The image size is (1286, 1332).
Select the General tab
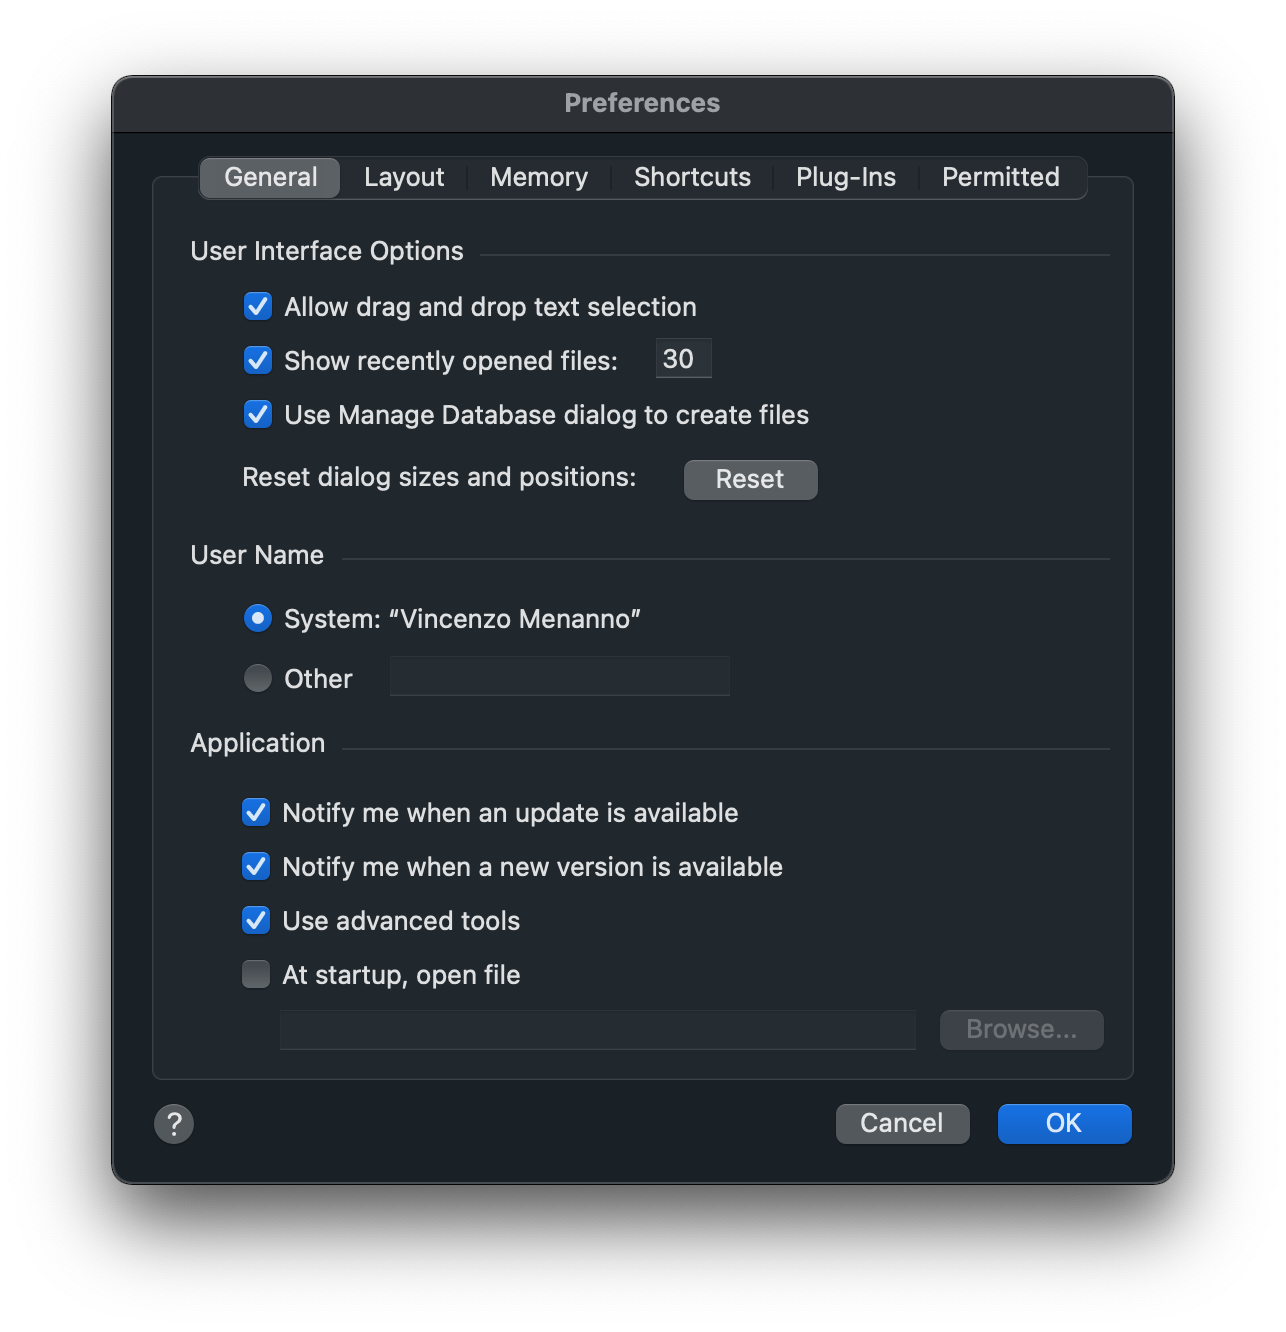click(x=270, y=178)
